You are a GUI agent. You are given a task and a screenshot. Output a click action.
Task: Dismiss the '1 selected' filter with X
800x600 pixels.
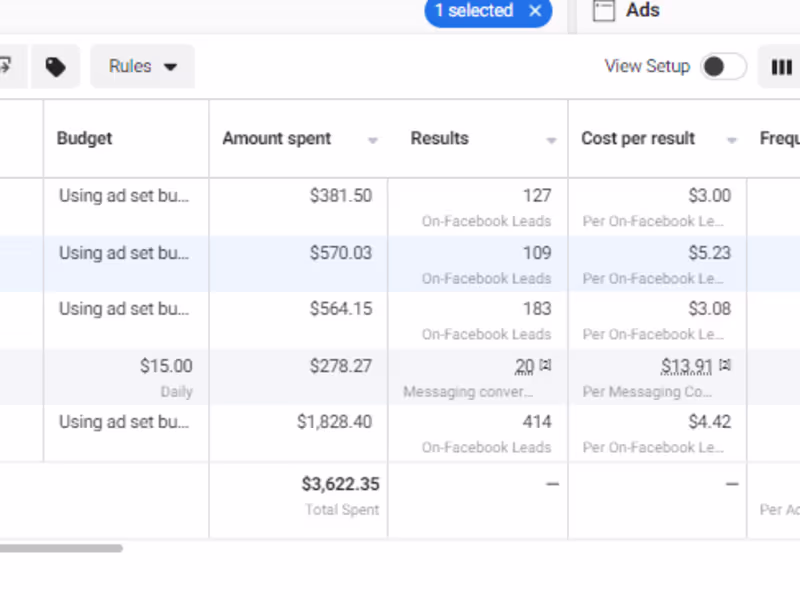535,11
